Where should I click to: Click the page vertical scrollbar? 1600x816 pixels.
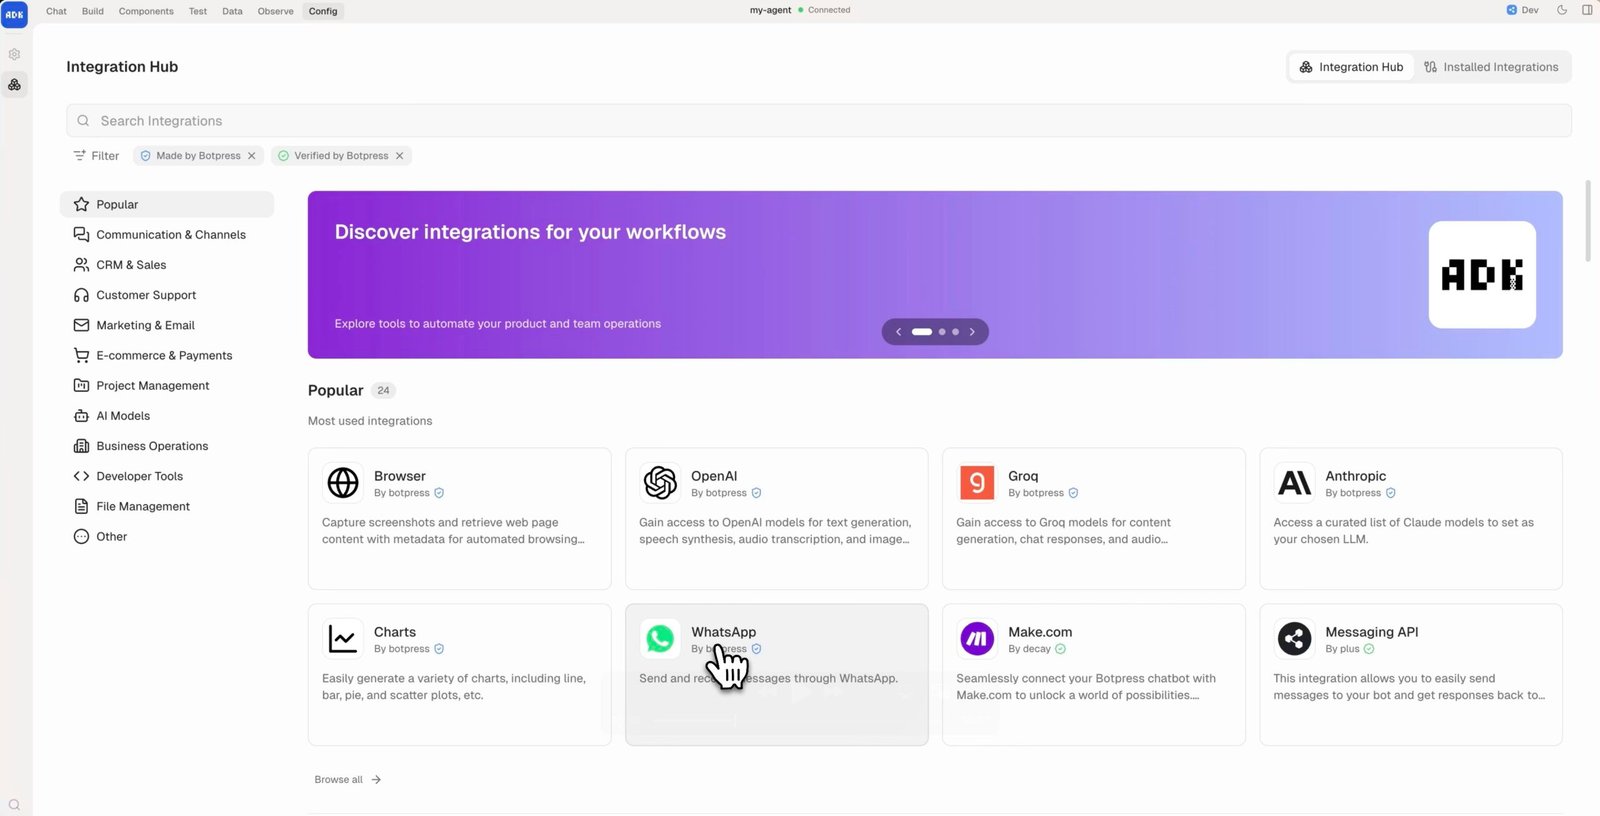pos(1588,222)
